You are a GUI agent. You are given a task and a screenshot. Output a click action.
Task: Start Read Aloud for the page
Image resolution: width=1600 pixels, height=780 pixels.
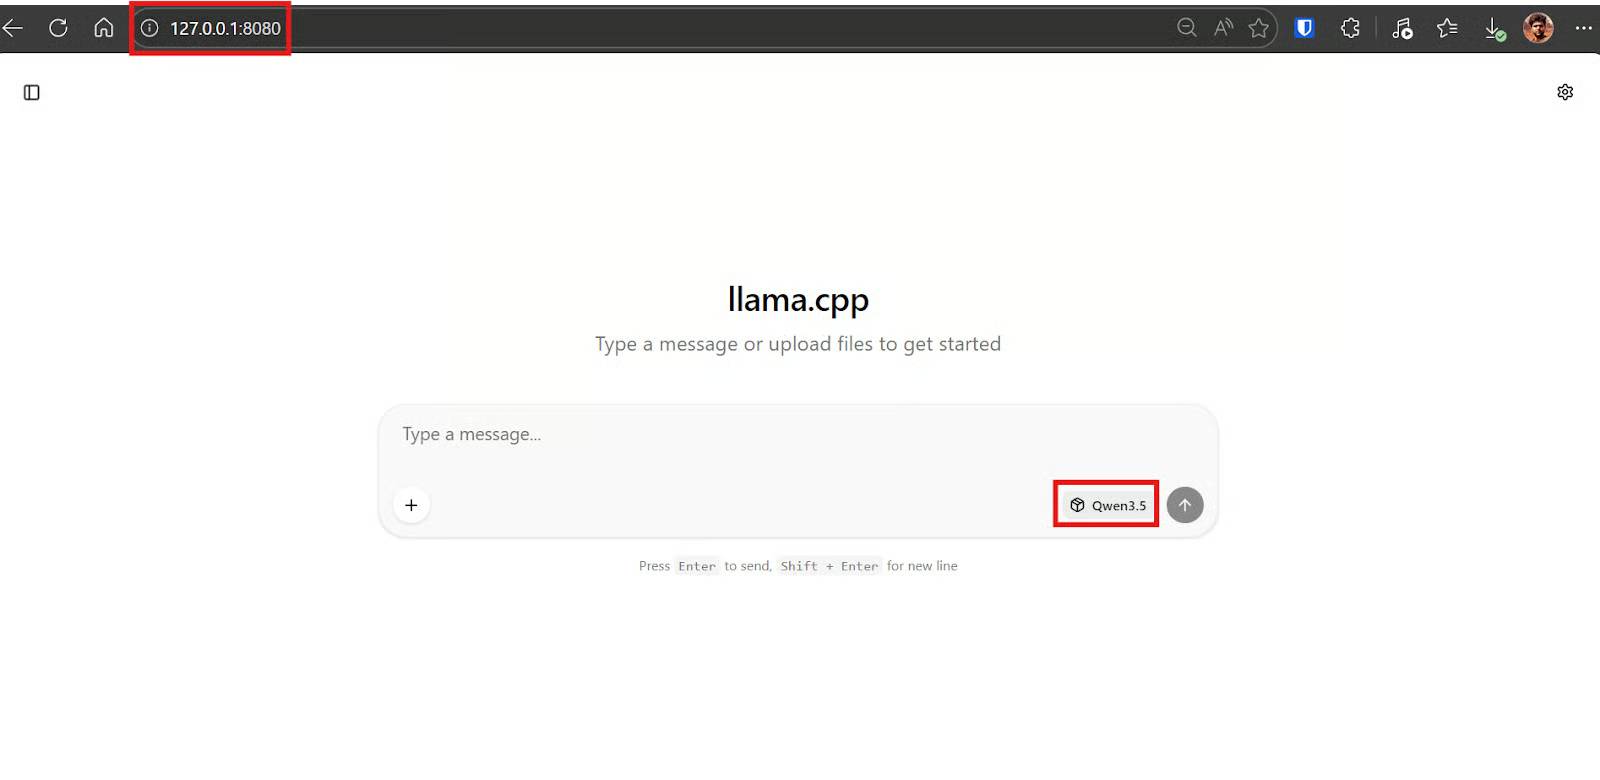pos(1223,28)
